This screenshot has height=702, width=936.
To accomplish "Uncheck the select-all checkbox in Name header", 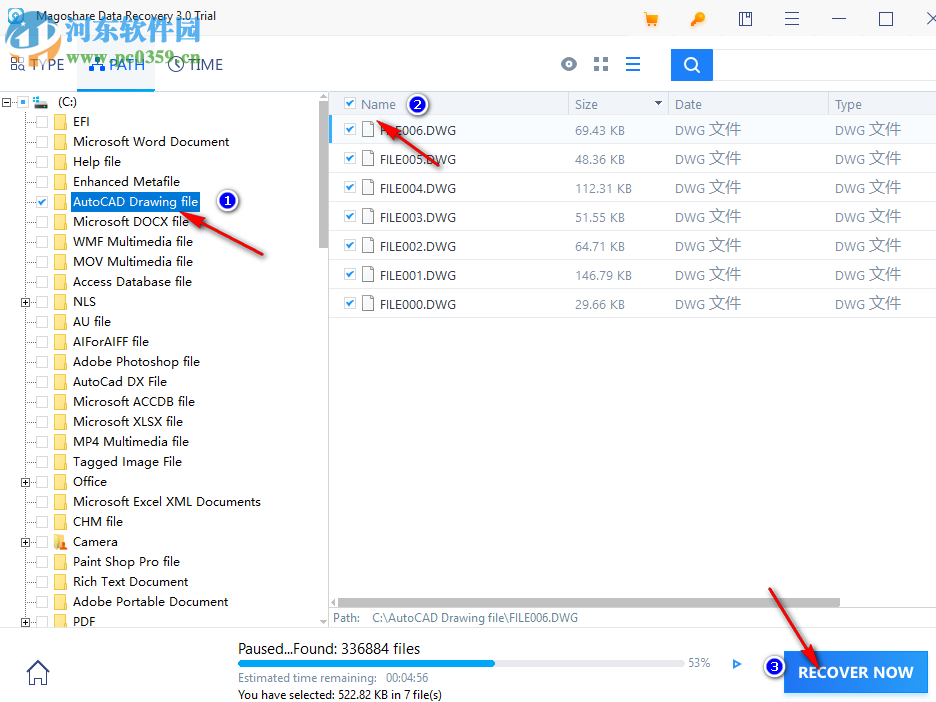I will (x=349, y=103).
